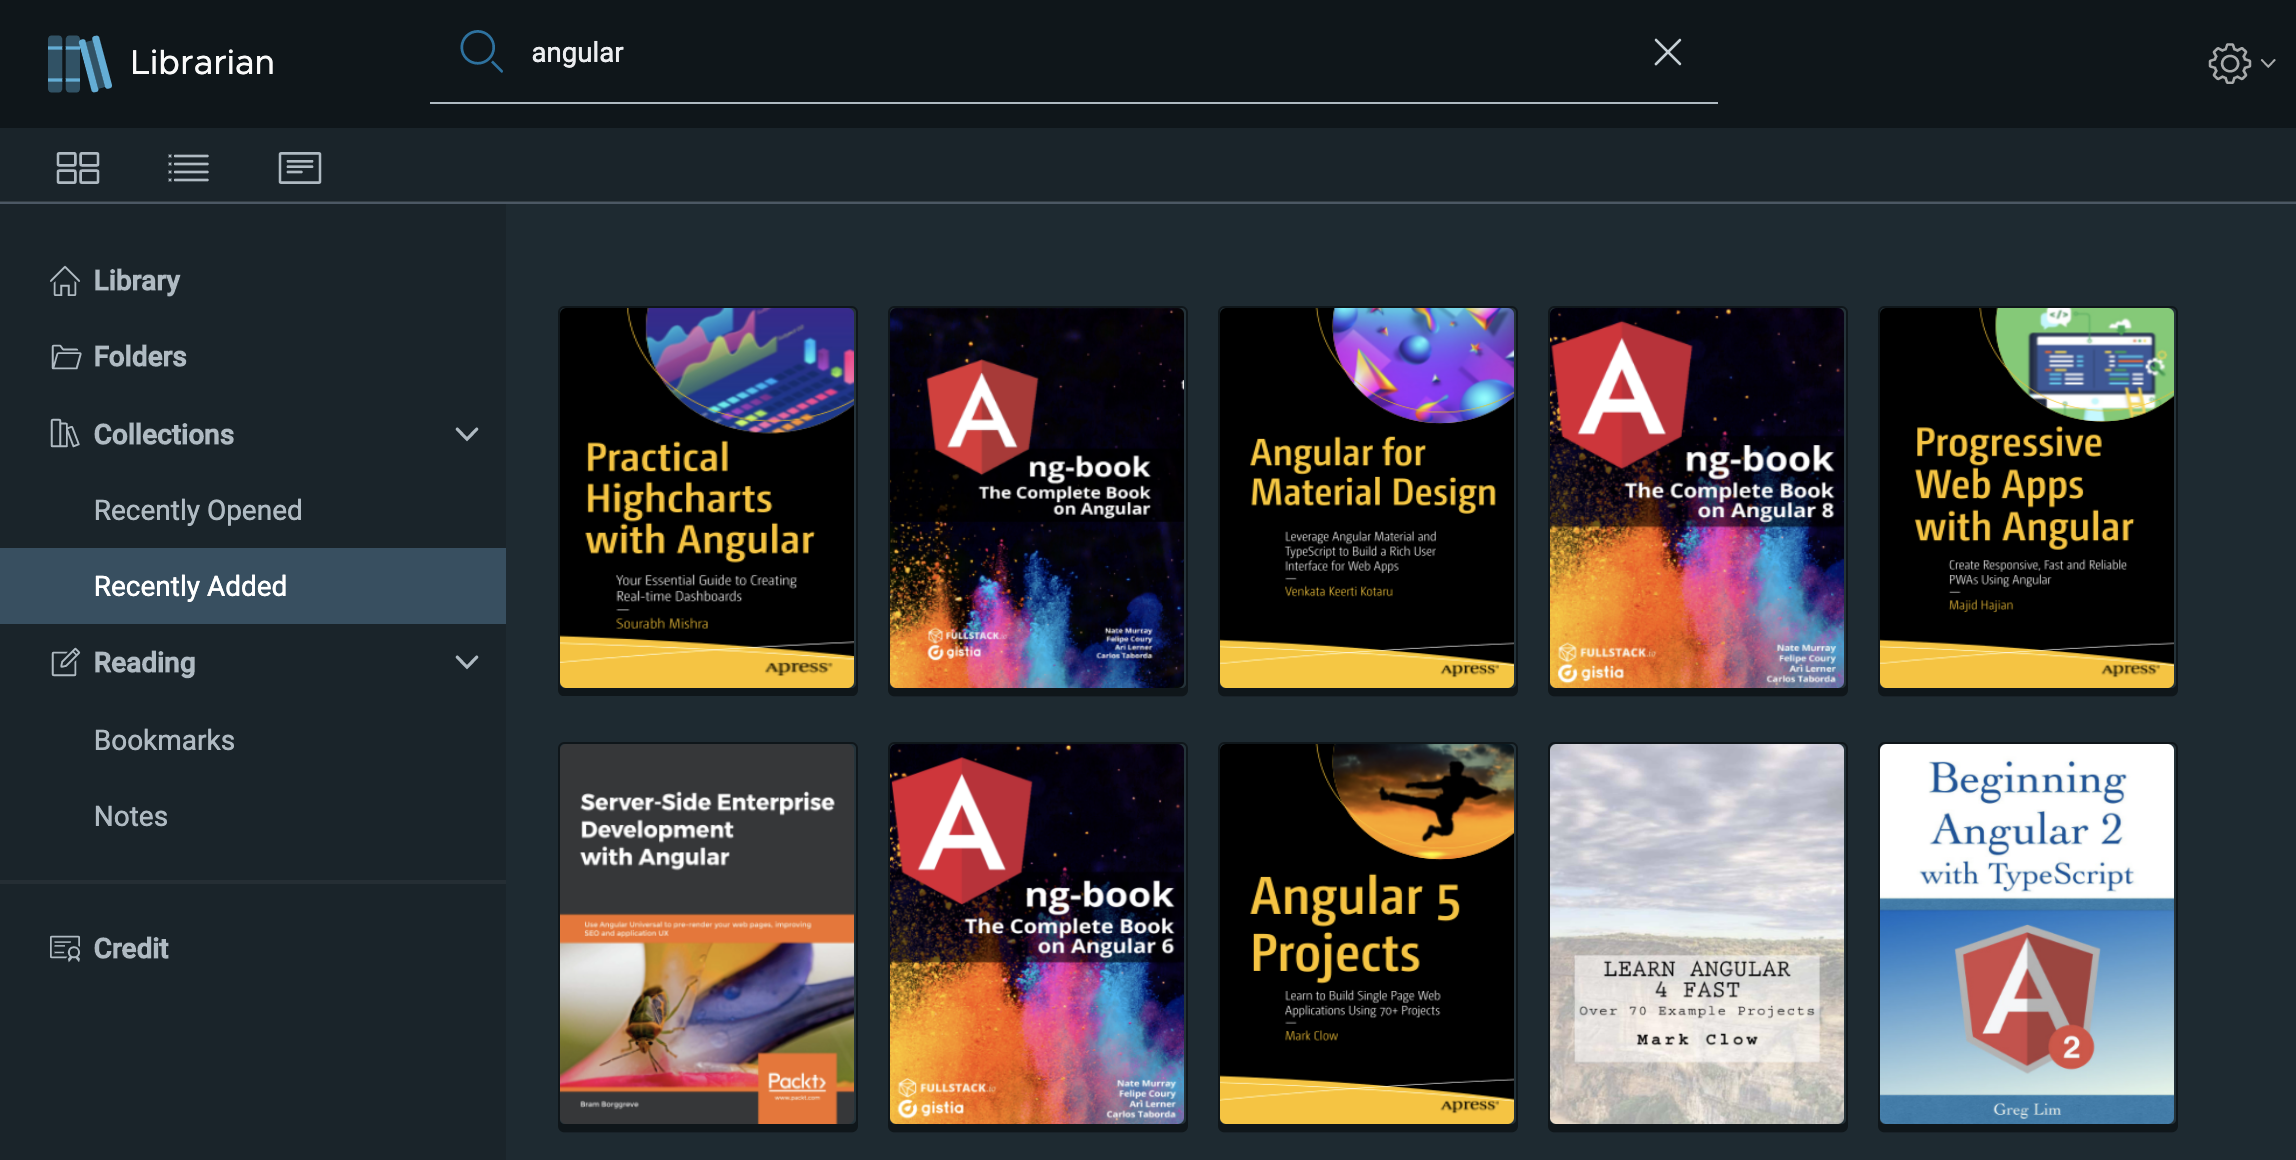Open Folders in sidebar
Screen dimensions: 2296x1160
(x=139, y=357)
